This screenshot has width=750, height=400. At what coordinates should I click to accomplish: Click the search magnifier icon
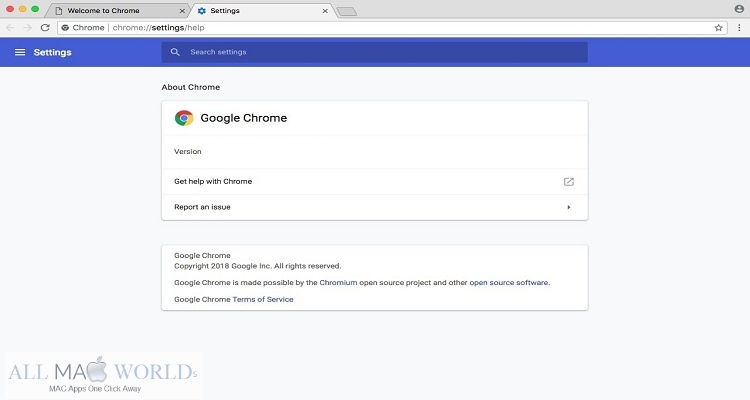[x=175, y=52]
